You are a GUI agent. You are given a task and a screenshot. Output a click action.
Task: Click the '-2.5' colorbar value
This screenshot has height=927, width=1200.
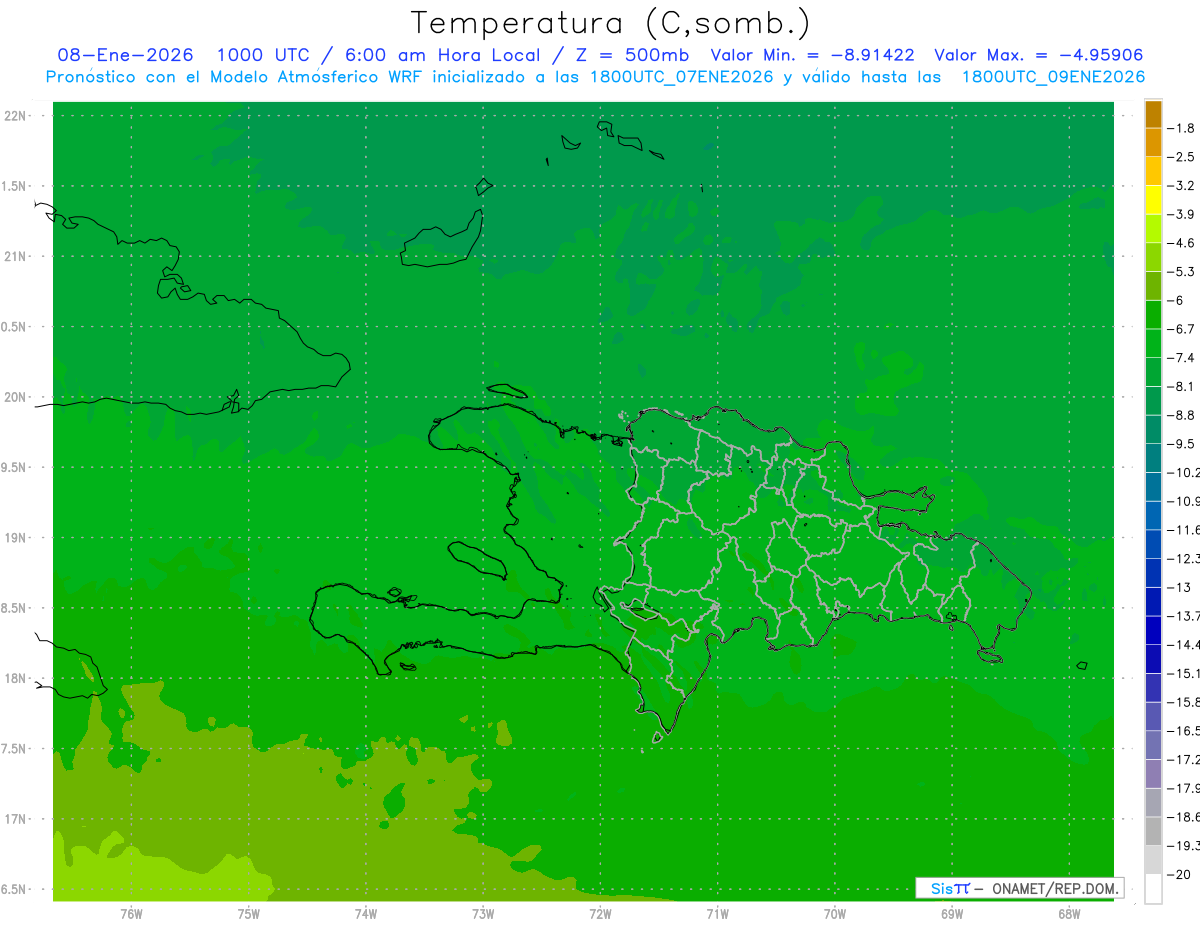(1181, 157)
